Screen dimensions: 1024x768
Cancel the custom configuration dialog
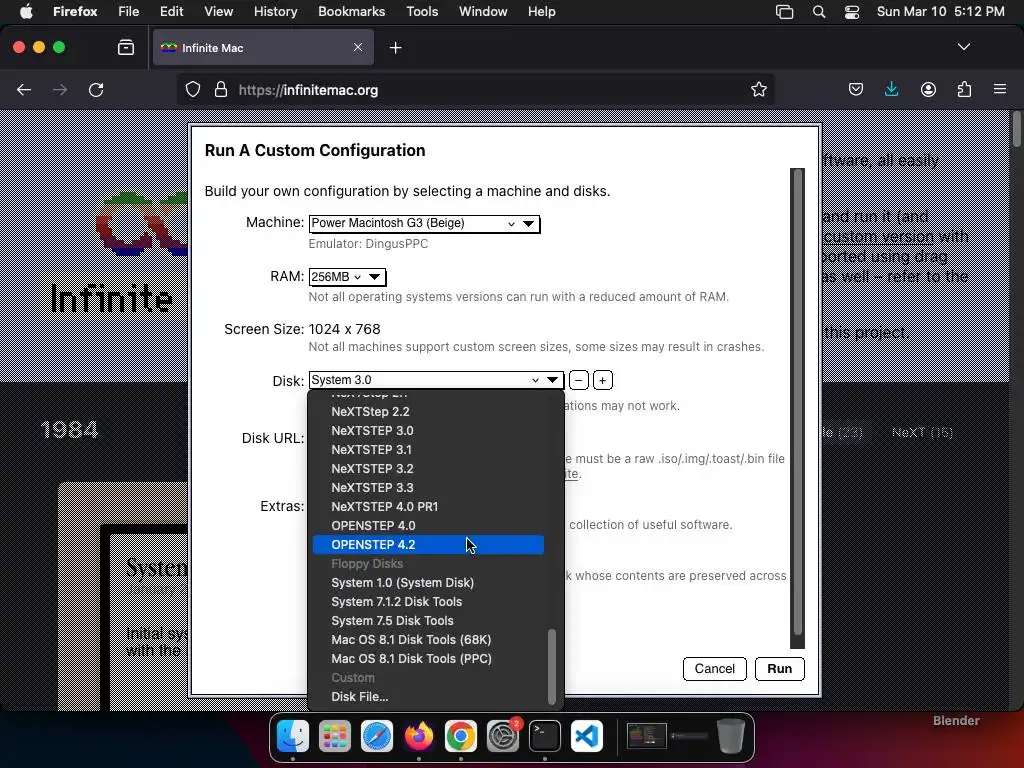(714, 669)
